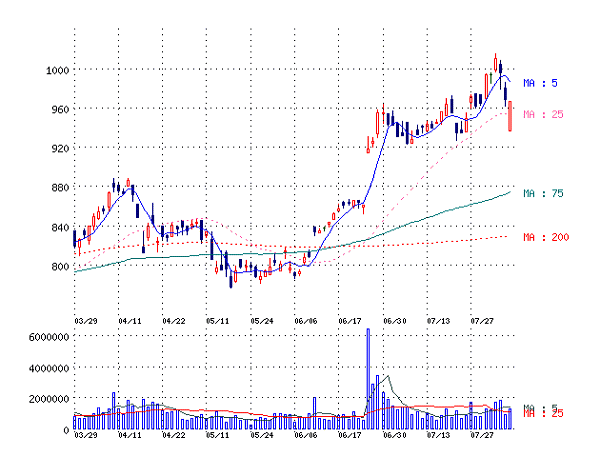Click the 800 price axis label
The image size is (600, 457).
60,266
